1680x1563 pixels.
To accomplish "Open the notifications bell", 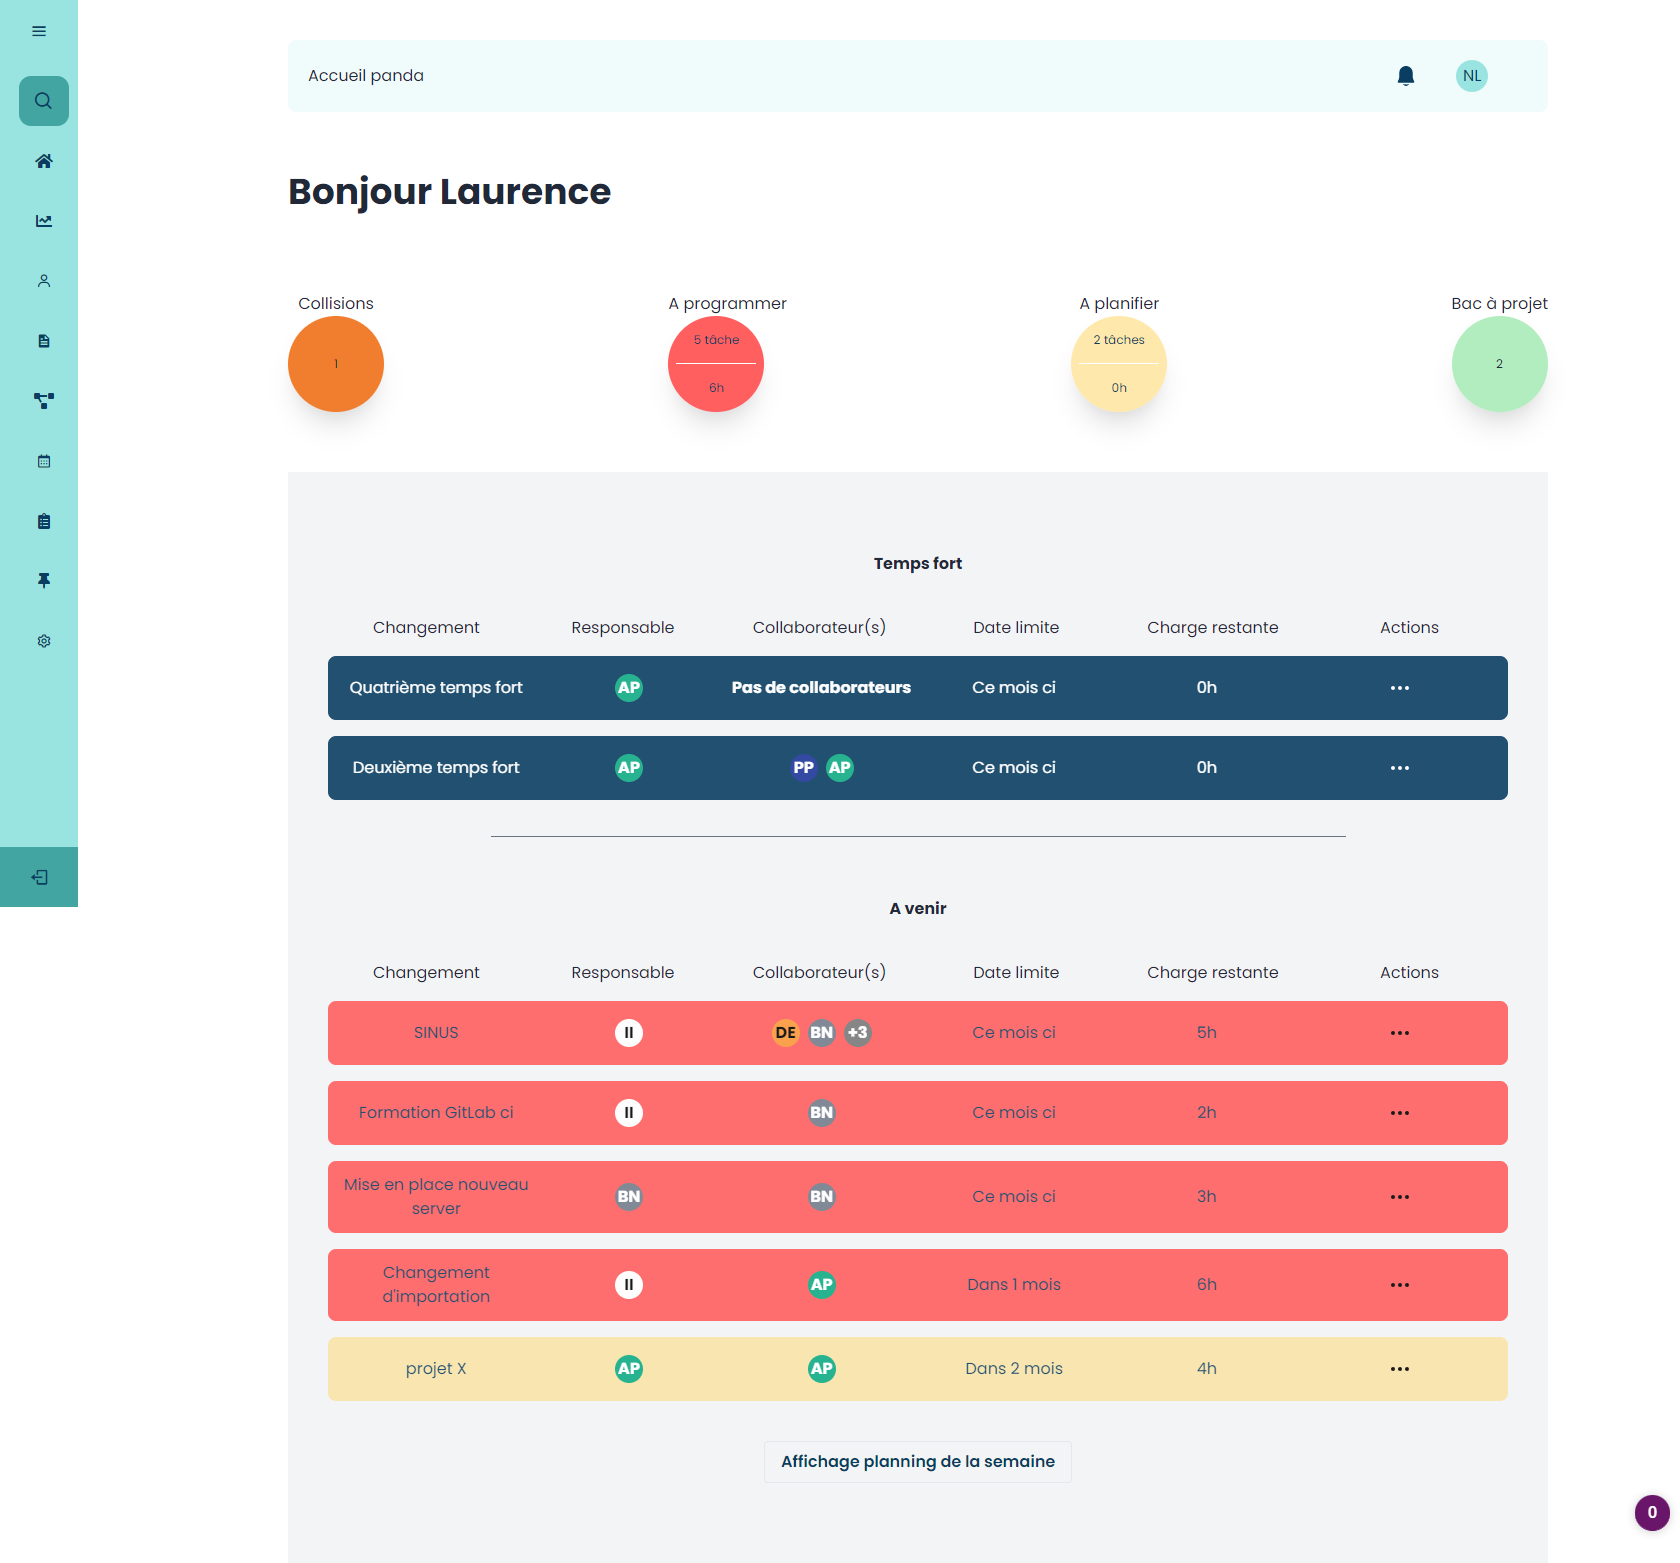I will pos(1405,76).
